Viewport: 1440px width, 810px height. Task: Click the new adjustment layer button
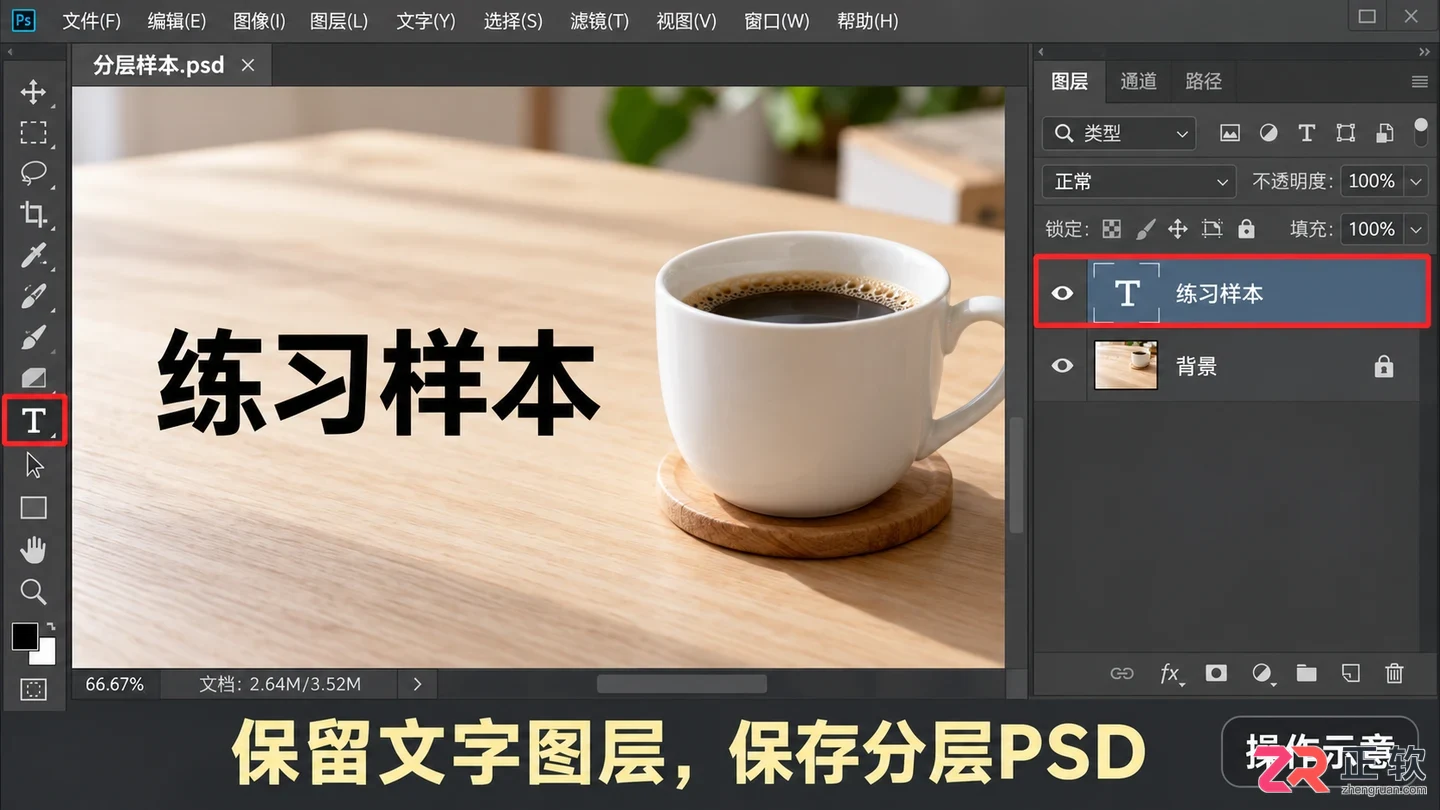[1263, 674]
